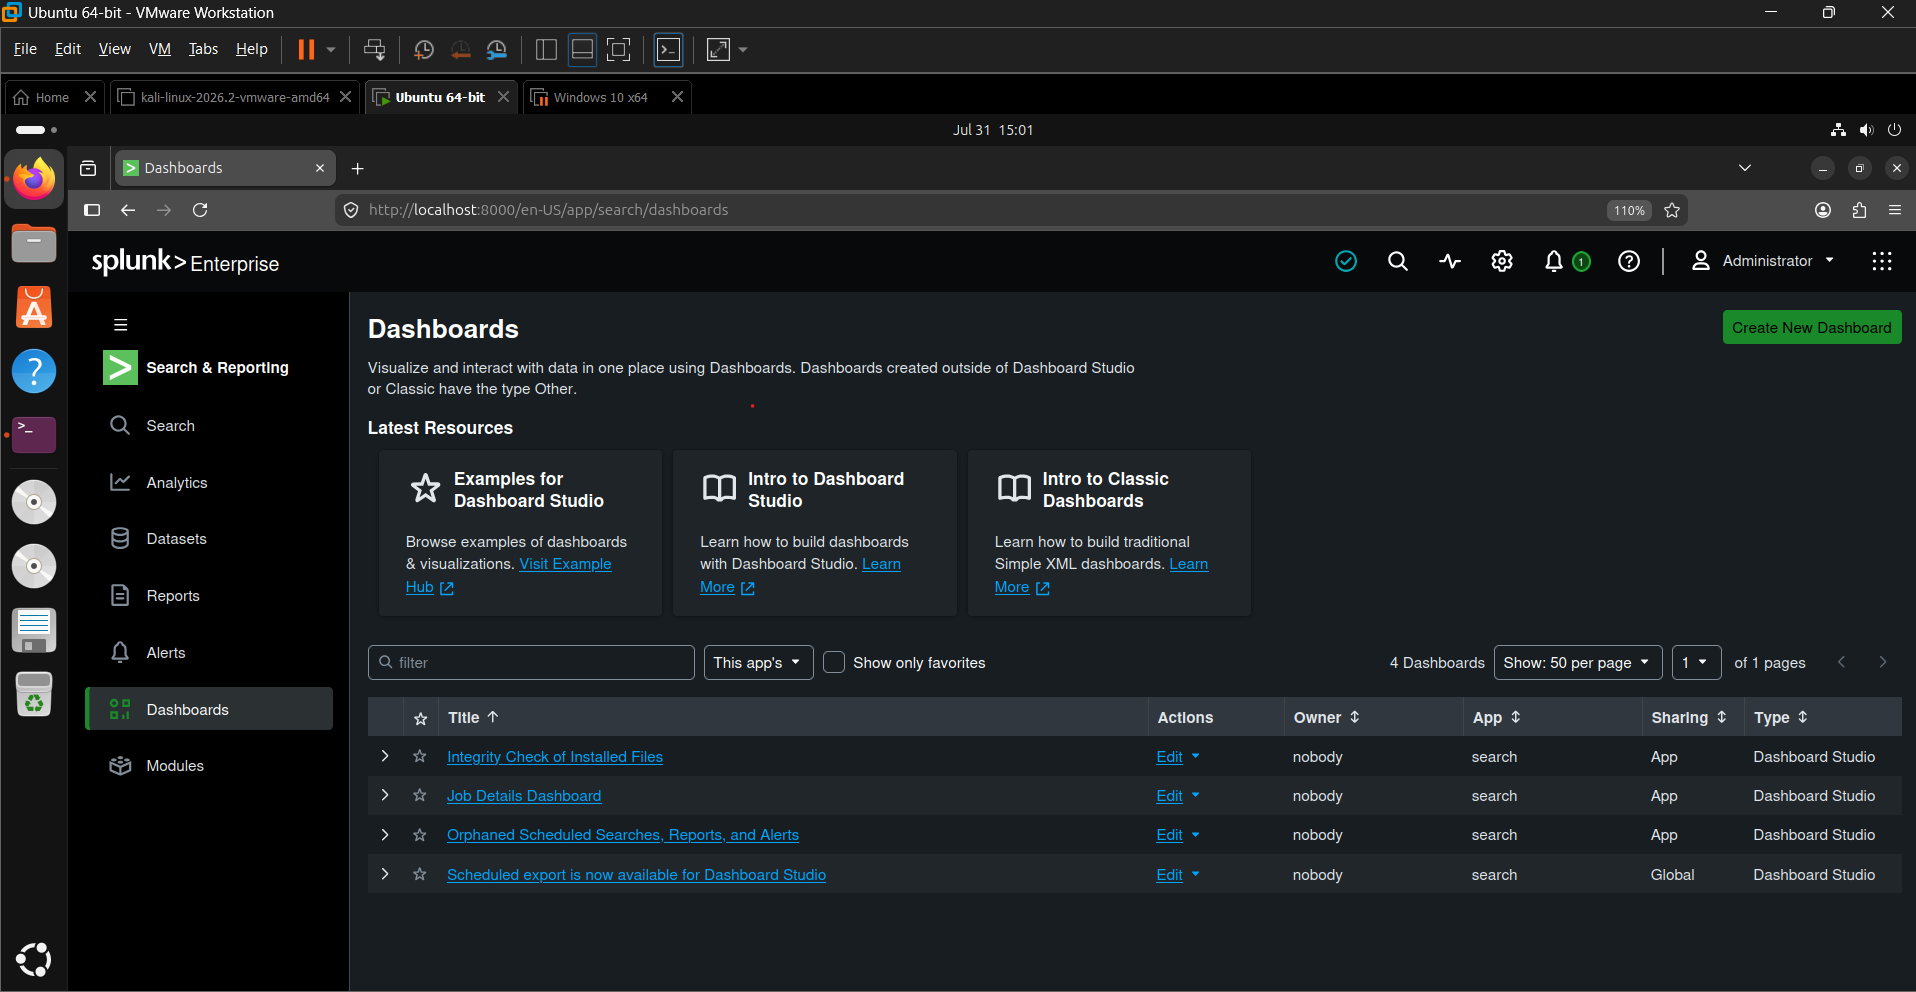1916x992 pixels.
Task: Open VMware console view icon
Action: pos(668,49)
